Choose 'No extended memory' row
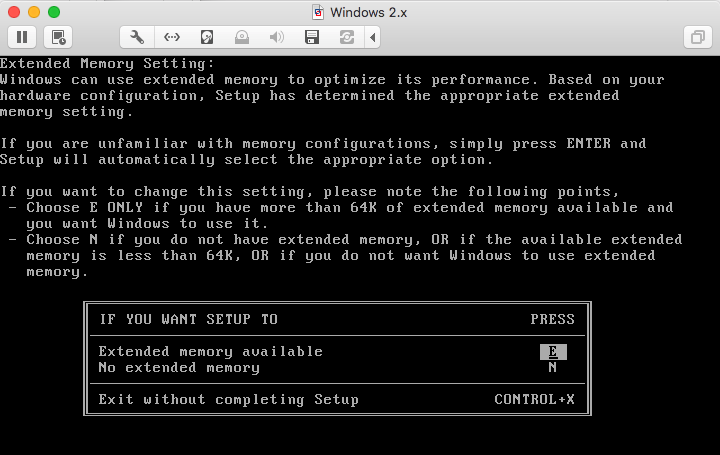Viewport: 720px width, 455px height. (x=179, y=367)
